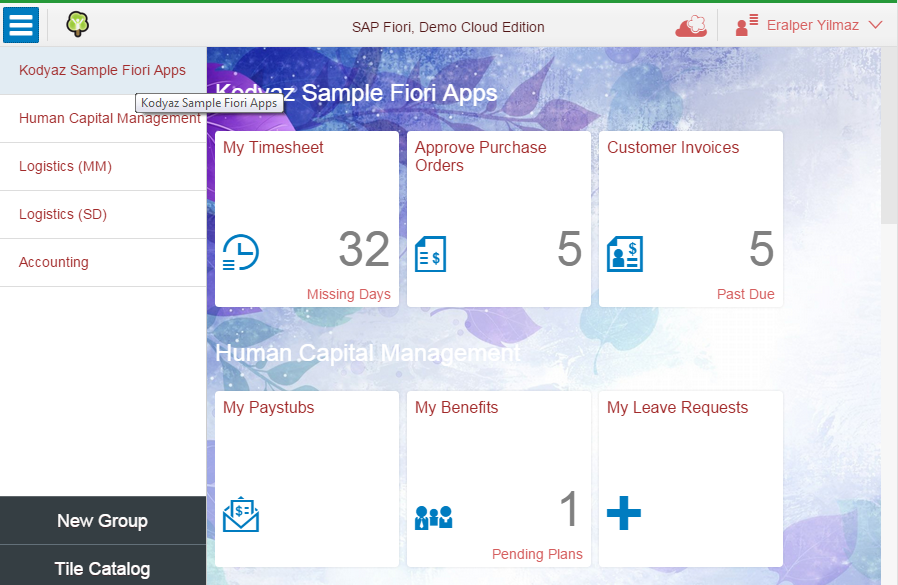This screenshot has height=585, width=898.
Task: Click the 5 count on Customer Invoices
Action: coord(762,249)
